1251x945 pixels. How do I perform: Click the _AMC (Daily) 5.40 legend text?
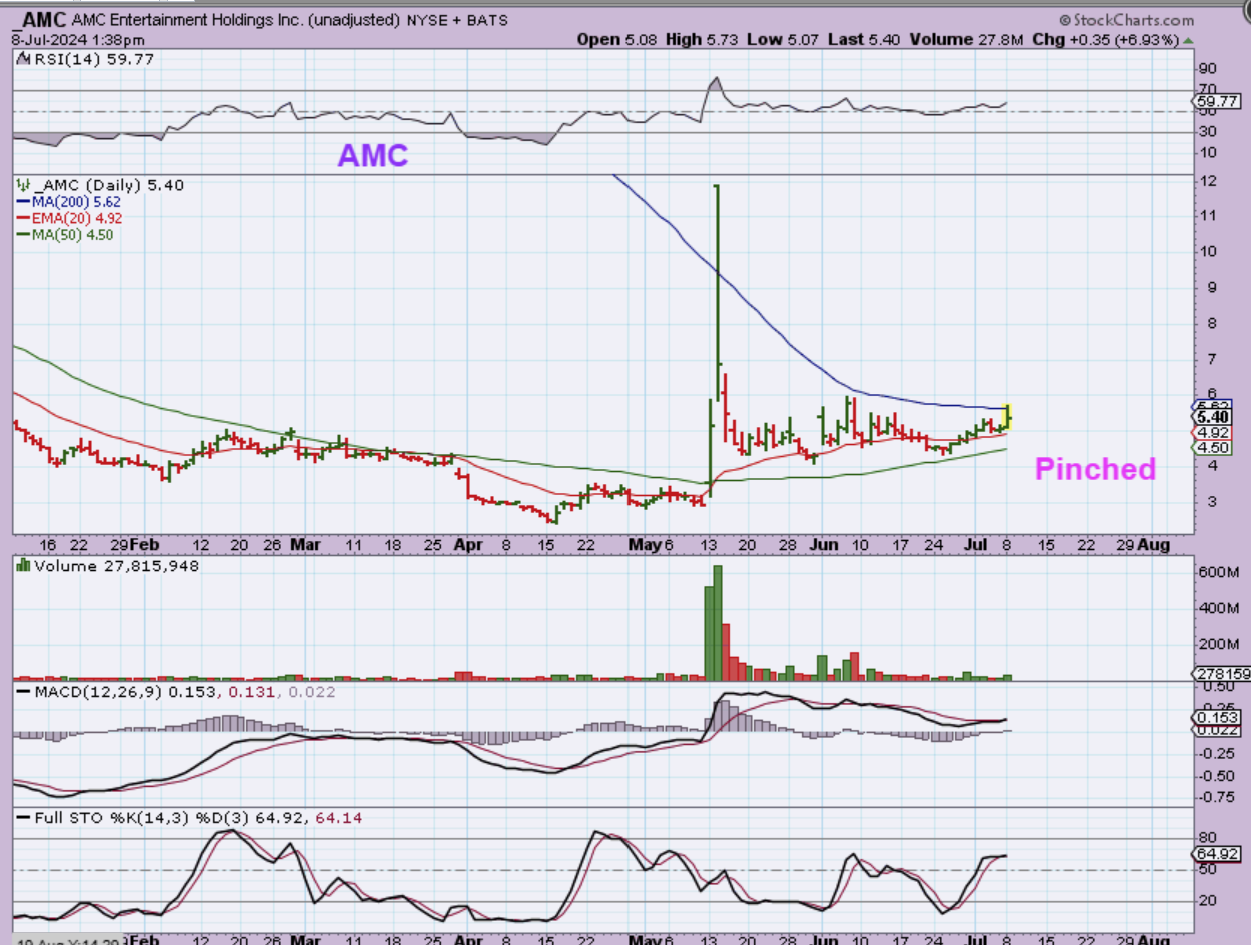108,185
